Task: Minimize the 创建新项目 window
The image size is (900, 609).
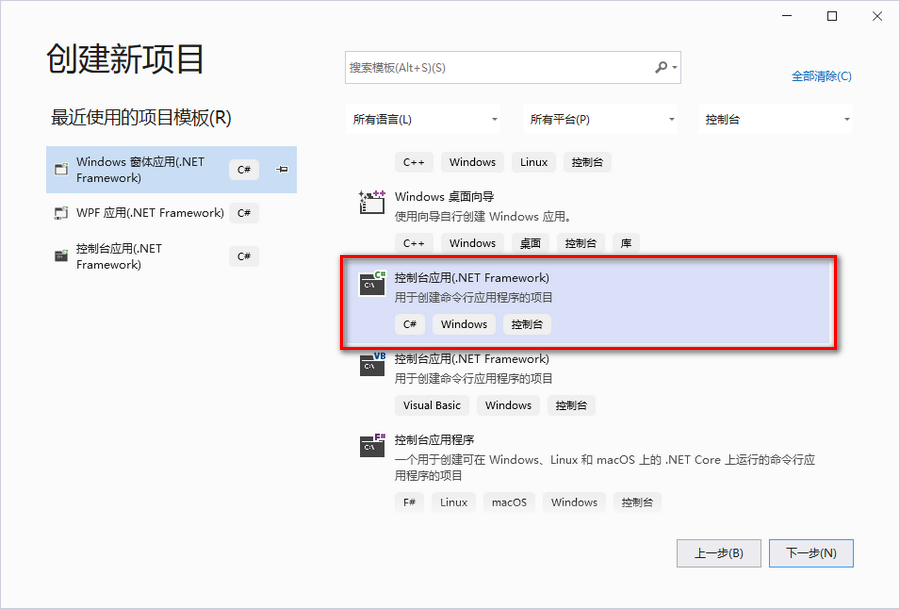Action: pyautogui.click(x=787, y=16)
